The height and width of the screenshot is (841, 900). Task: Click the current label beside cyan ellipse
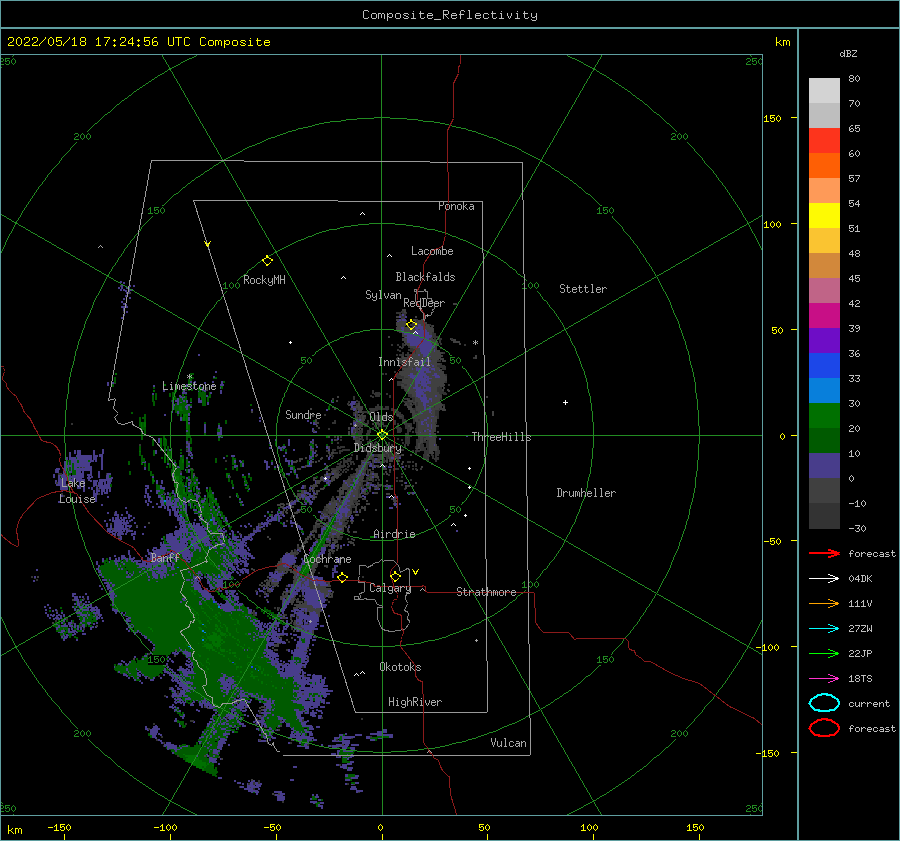pyautogui.click(x=868, y=703)
